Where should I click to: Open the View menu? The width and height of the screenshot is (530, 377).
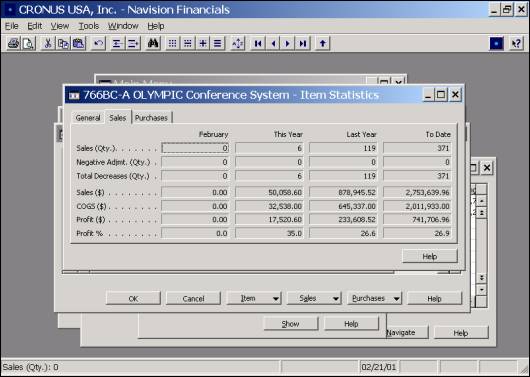point(60,26)
